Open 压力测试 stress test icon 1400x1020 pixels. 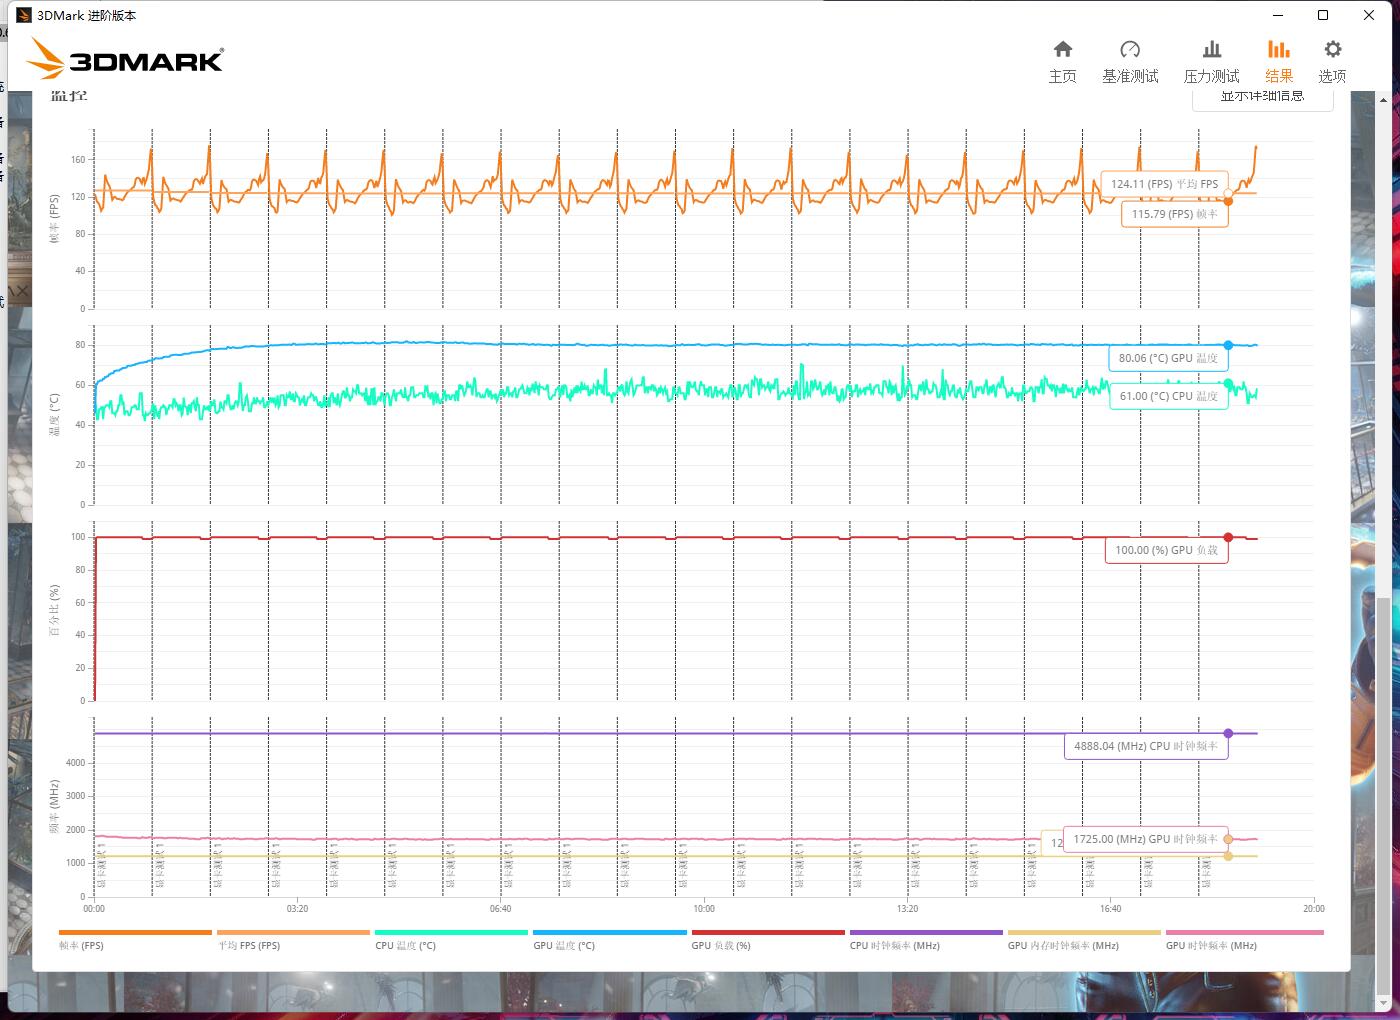(1211, 61)
